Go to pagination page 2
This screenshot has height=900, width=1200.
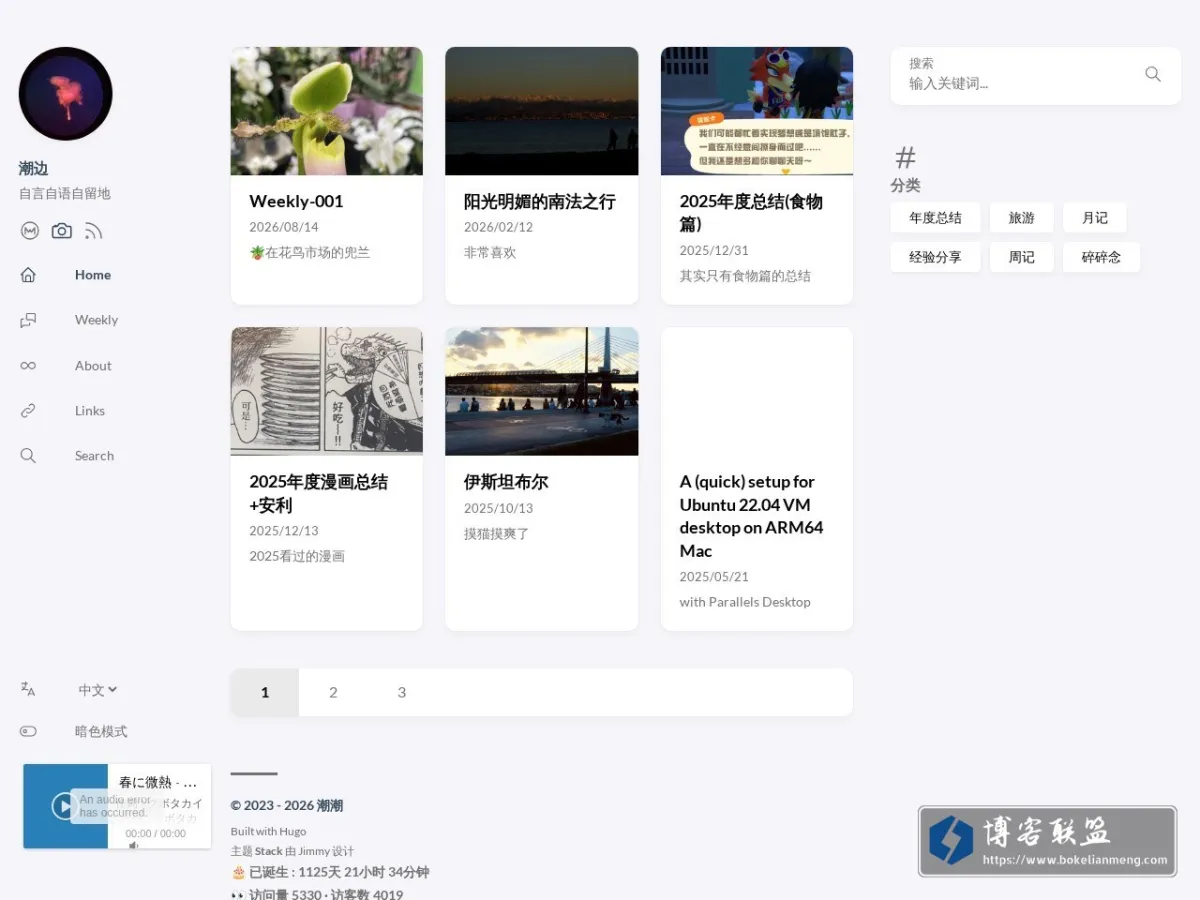pos(333,692)
